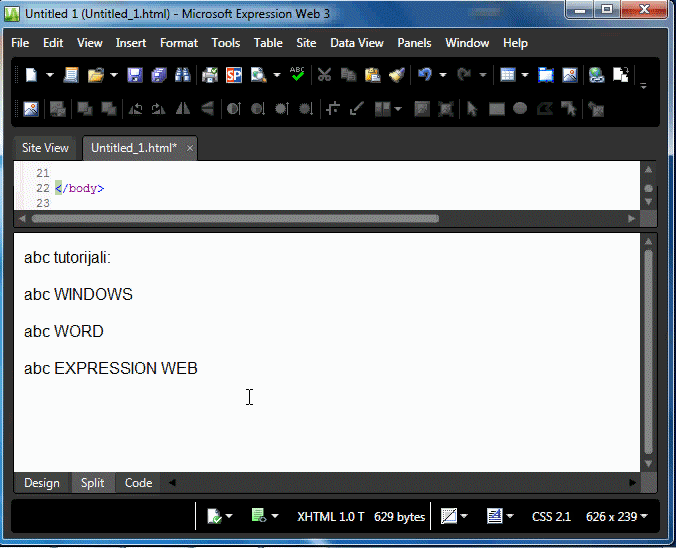
Task: Click the Save icon in toolbar
Action: [x=134, y=75]
